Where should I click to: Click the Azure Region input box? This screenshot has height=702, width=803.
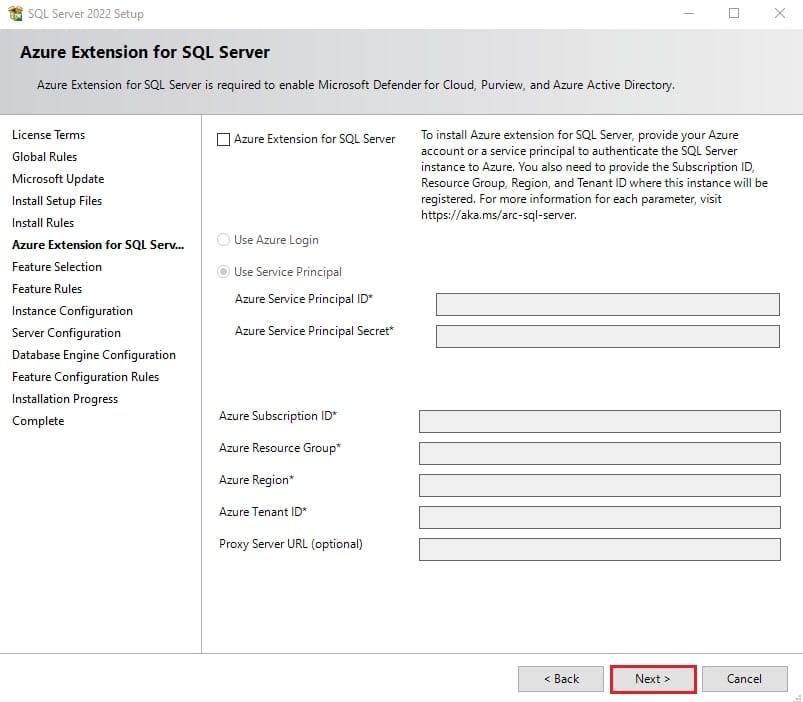coord(599,485)
